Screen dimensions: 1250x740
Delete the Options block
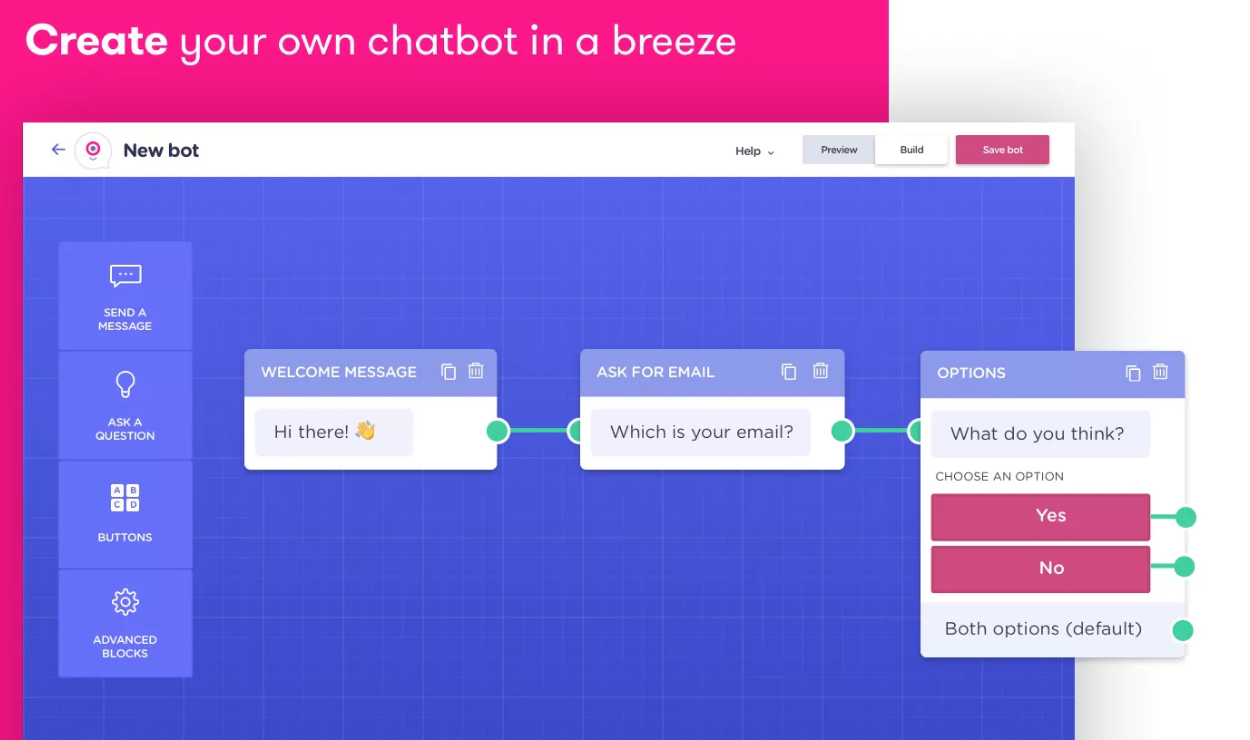(1160, 372)
